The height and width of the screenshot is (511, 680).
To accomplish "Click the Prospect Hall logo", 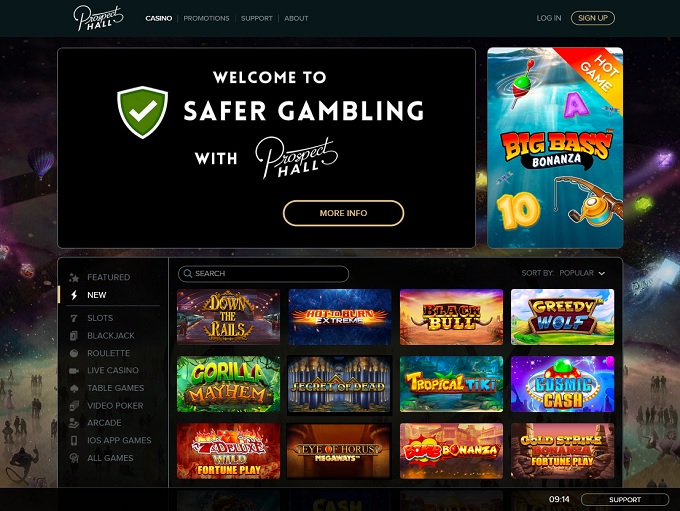I will tap(98, 18).
